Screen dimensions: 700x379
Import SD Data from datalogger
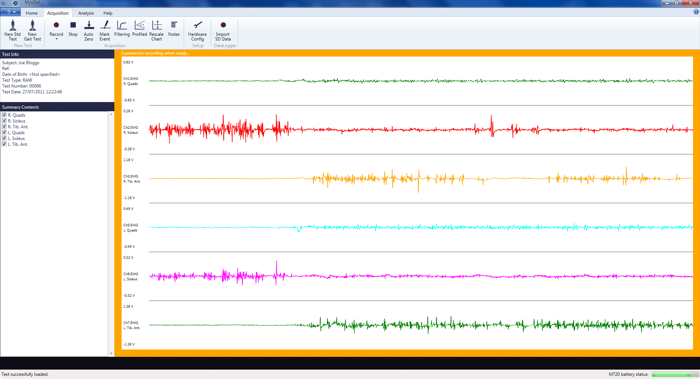point(223,30)
